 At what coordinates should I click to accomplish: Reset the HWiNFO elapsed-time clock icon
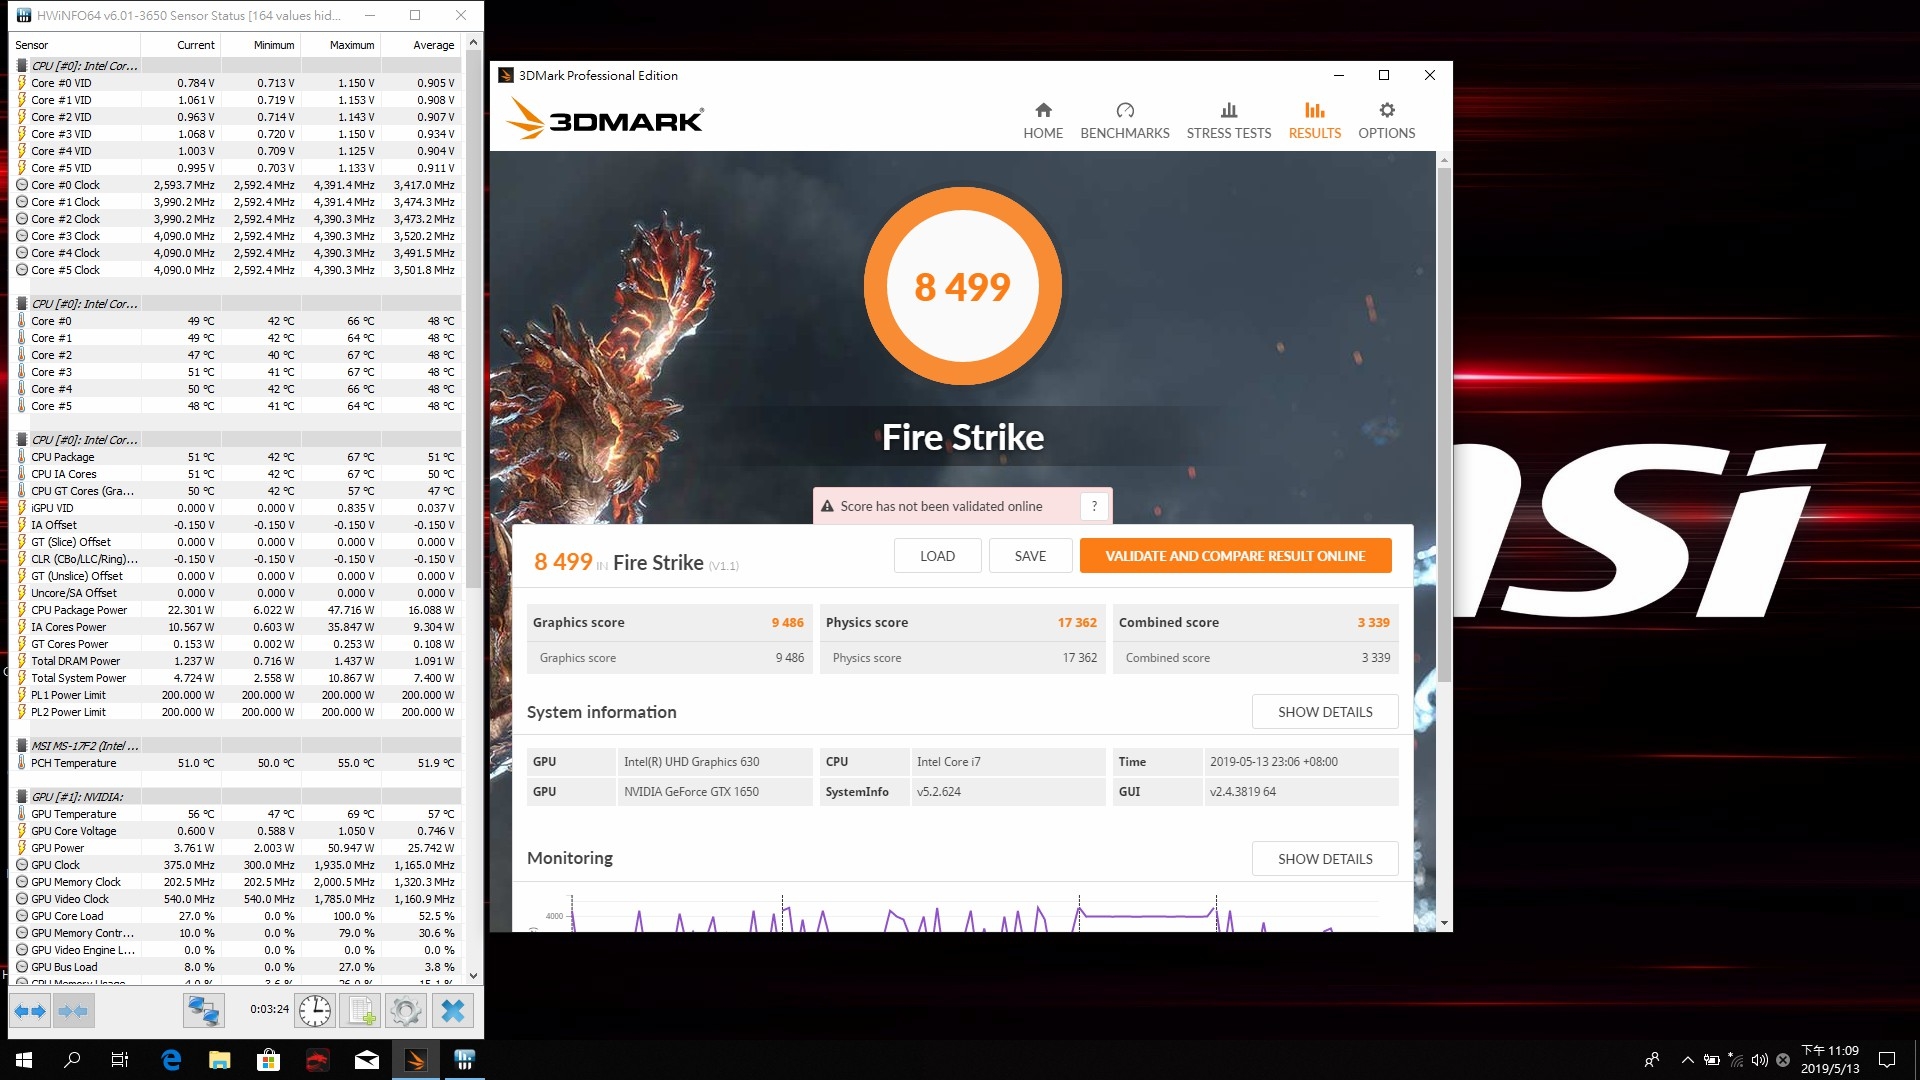point(315,1011)
